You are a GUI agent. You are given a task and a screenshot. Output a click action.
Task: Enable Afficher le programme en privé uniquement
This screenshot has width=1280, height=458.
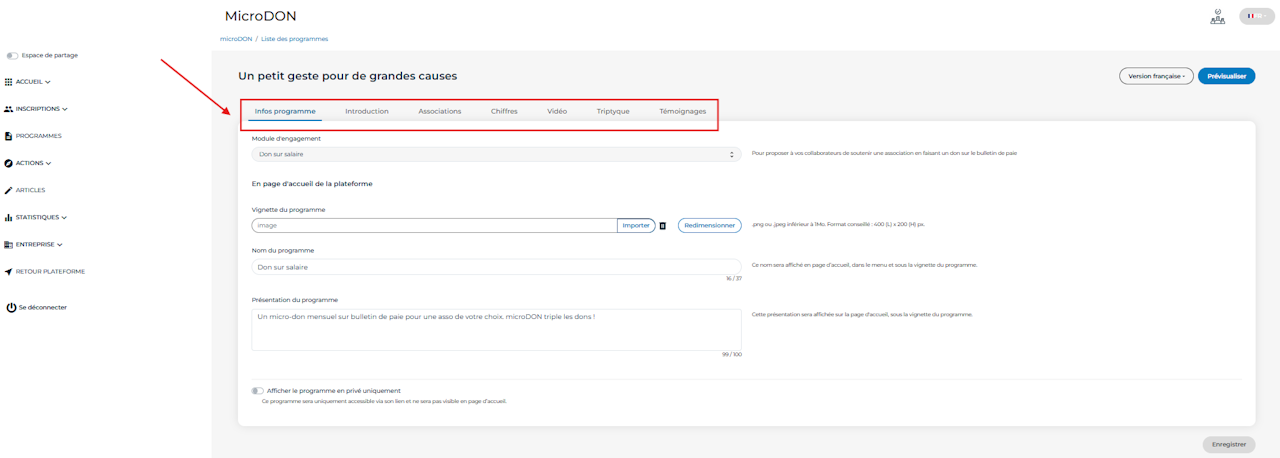click(258, 391)
